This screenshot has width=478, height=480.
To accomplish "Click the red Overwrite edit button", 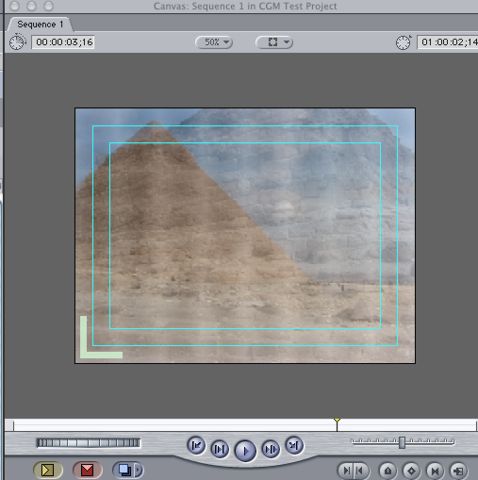I will coord(87,470).
